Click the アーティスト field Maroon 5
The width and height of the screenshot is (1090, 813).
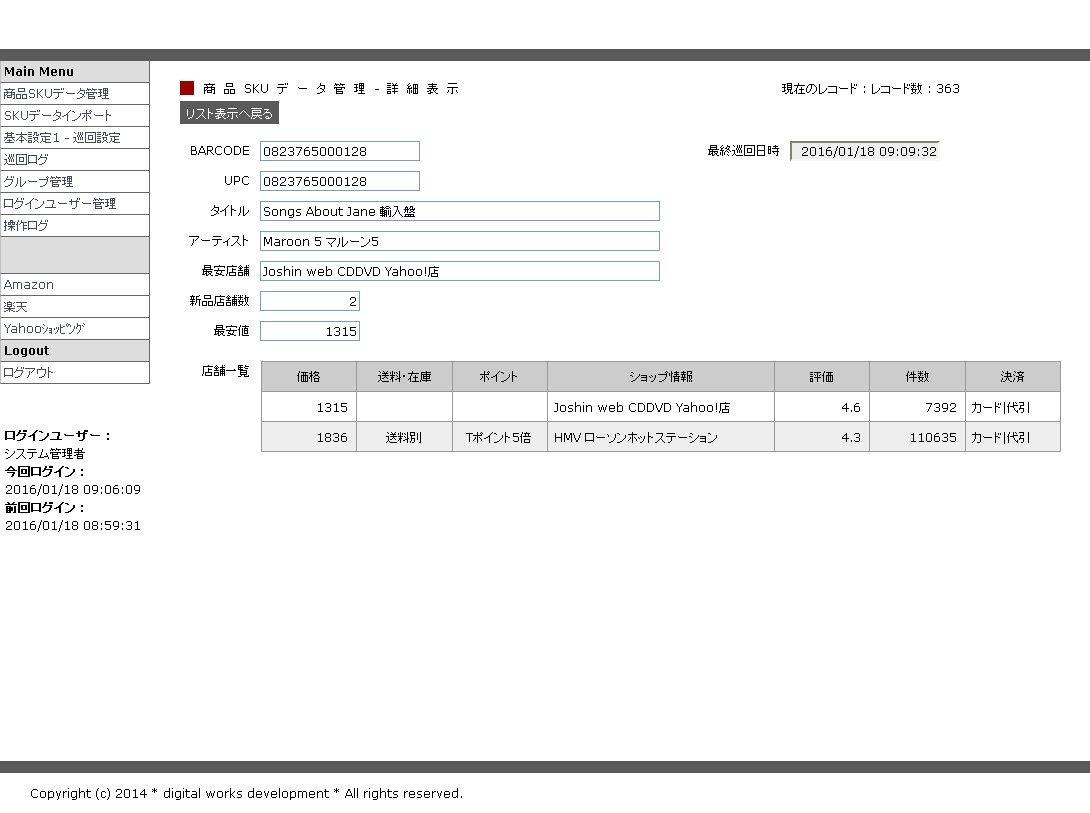[459, 241]
